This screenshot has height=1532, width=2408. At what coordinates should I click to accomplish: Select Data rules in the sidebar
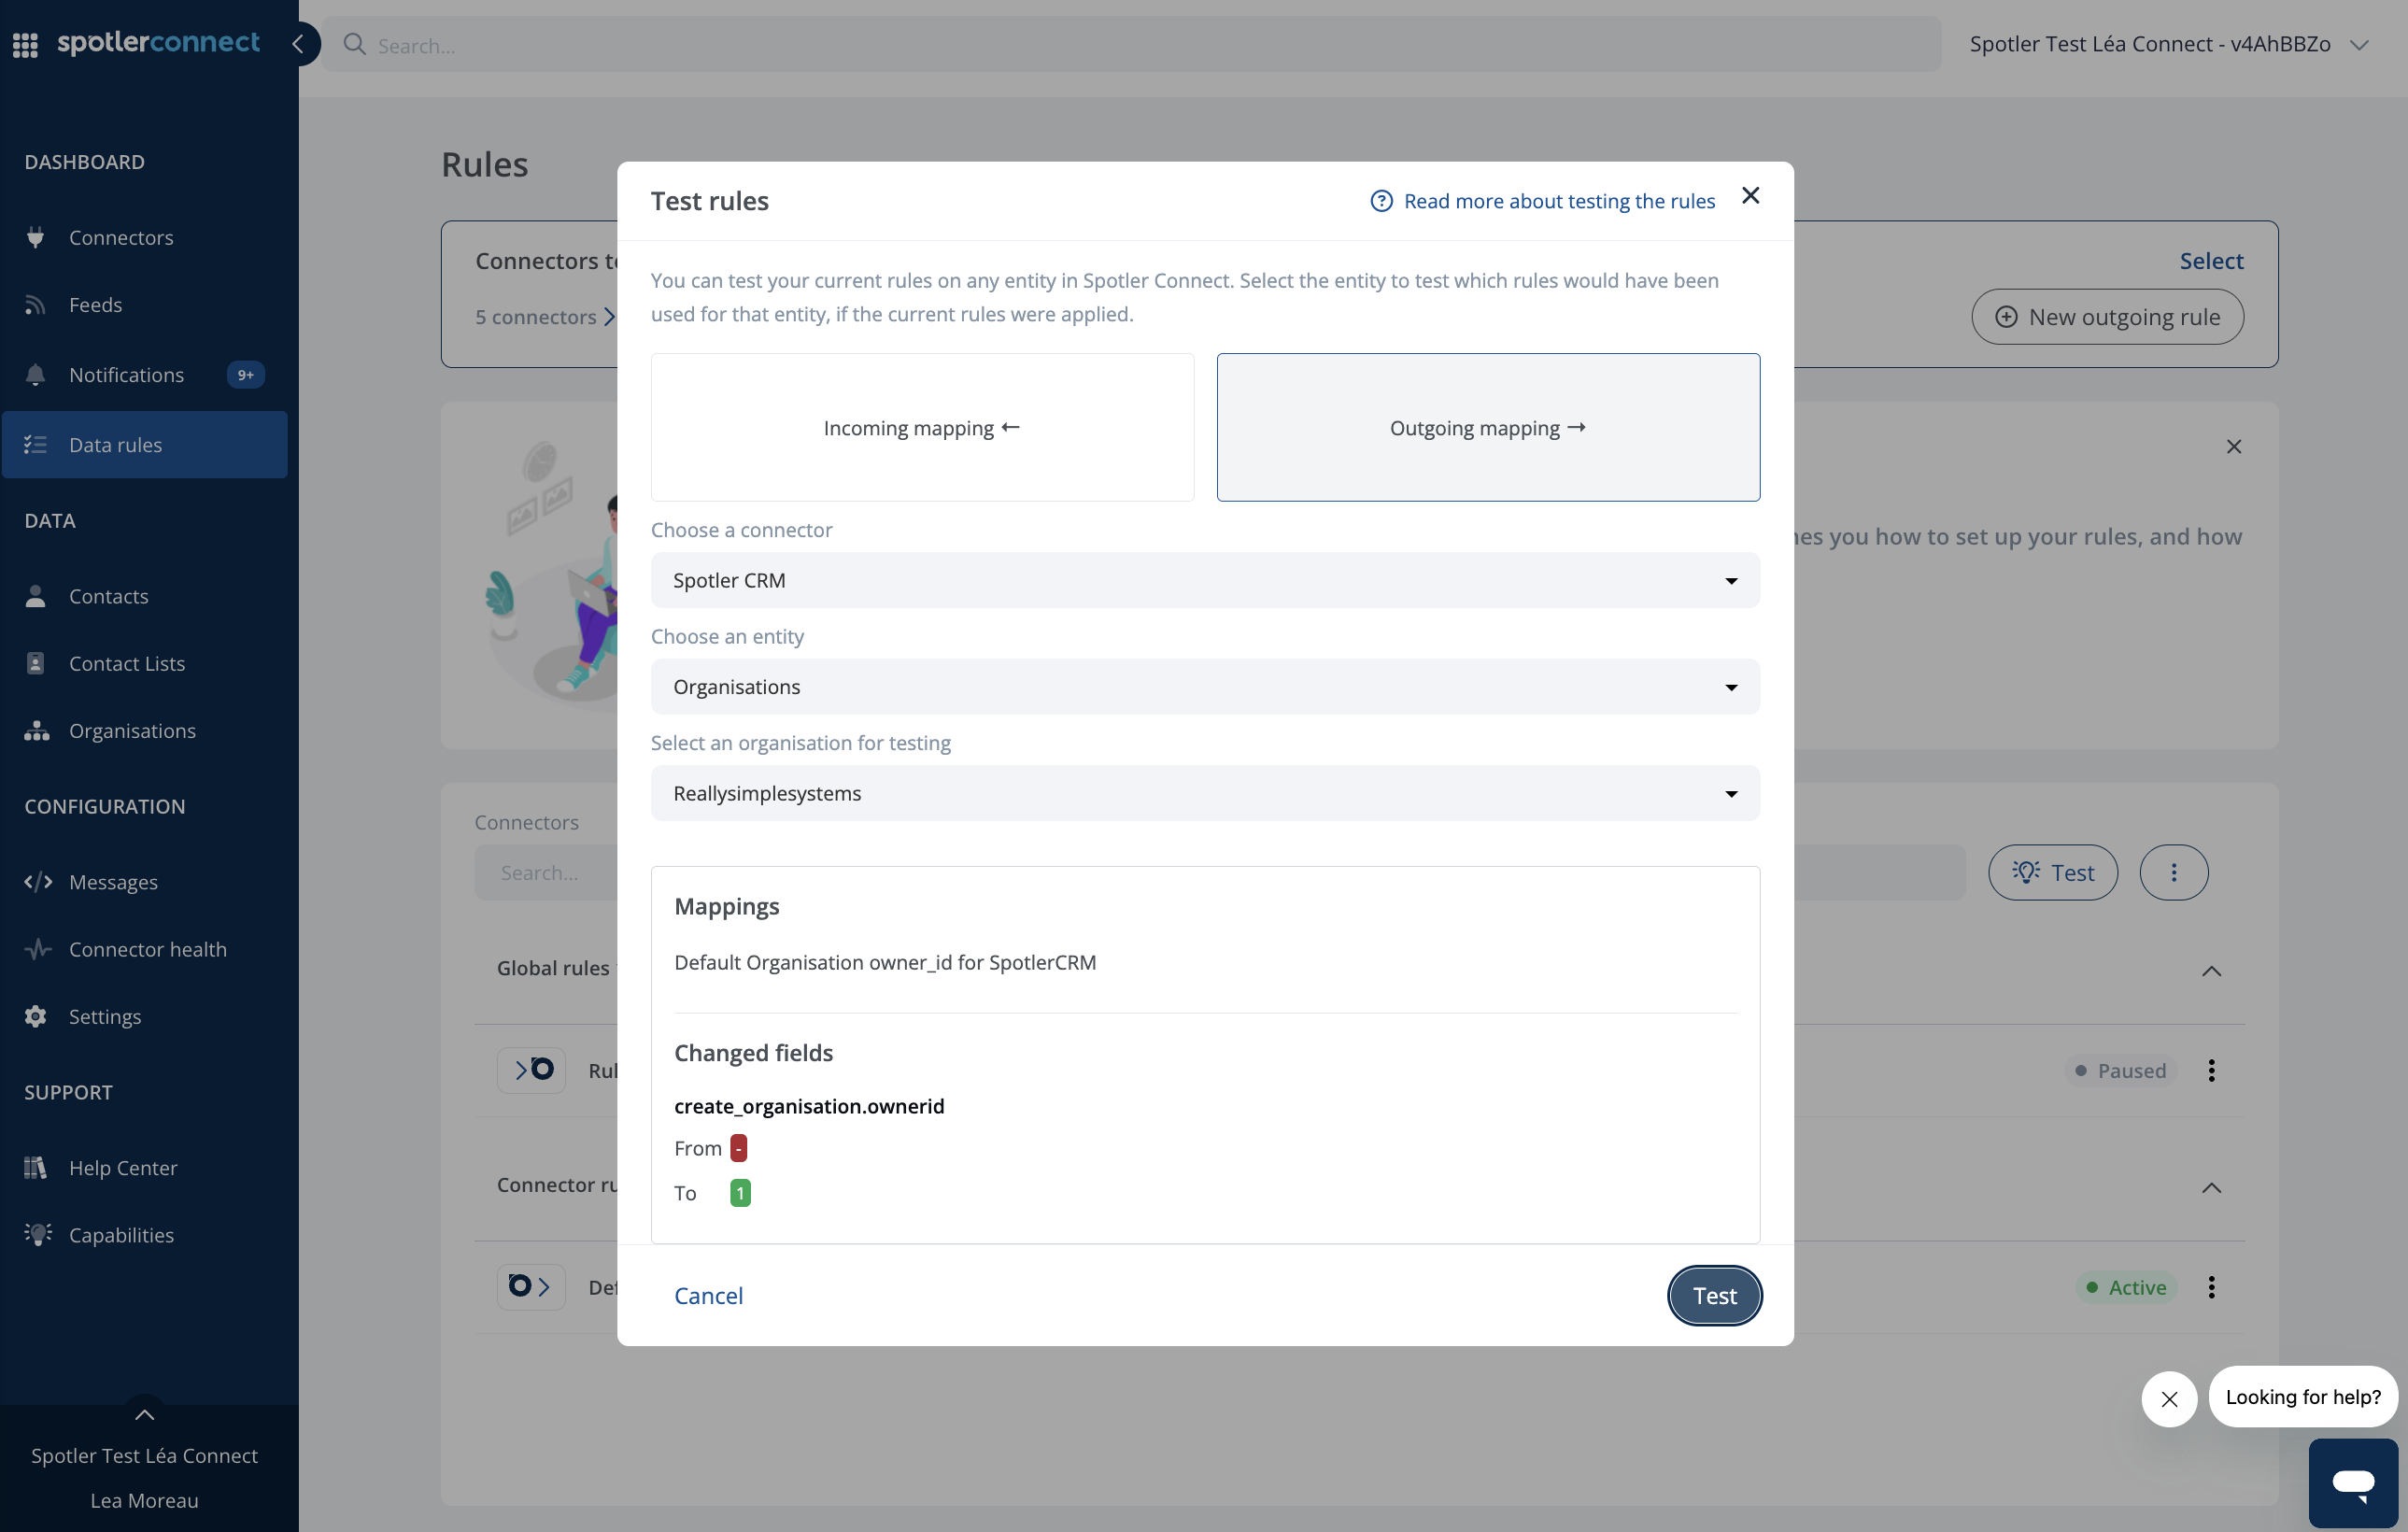[x=144, y=444]
